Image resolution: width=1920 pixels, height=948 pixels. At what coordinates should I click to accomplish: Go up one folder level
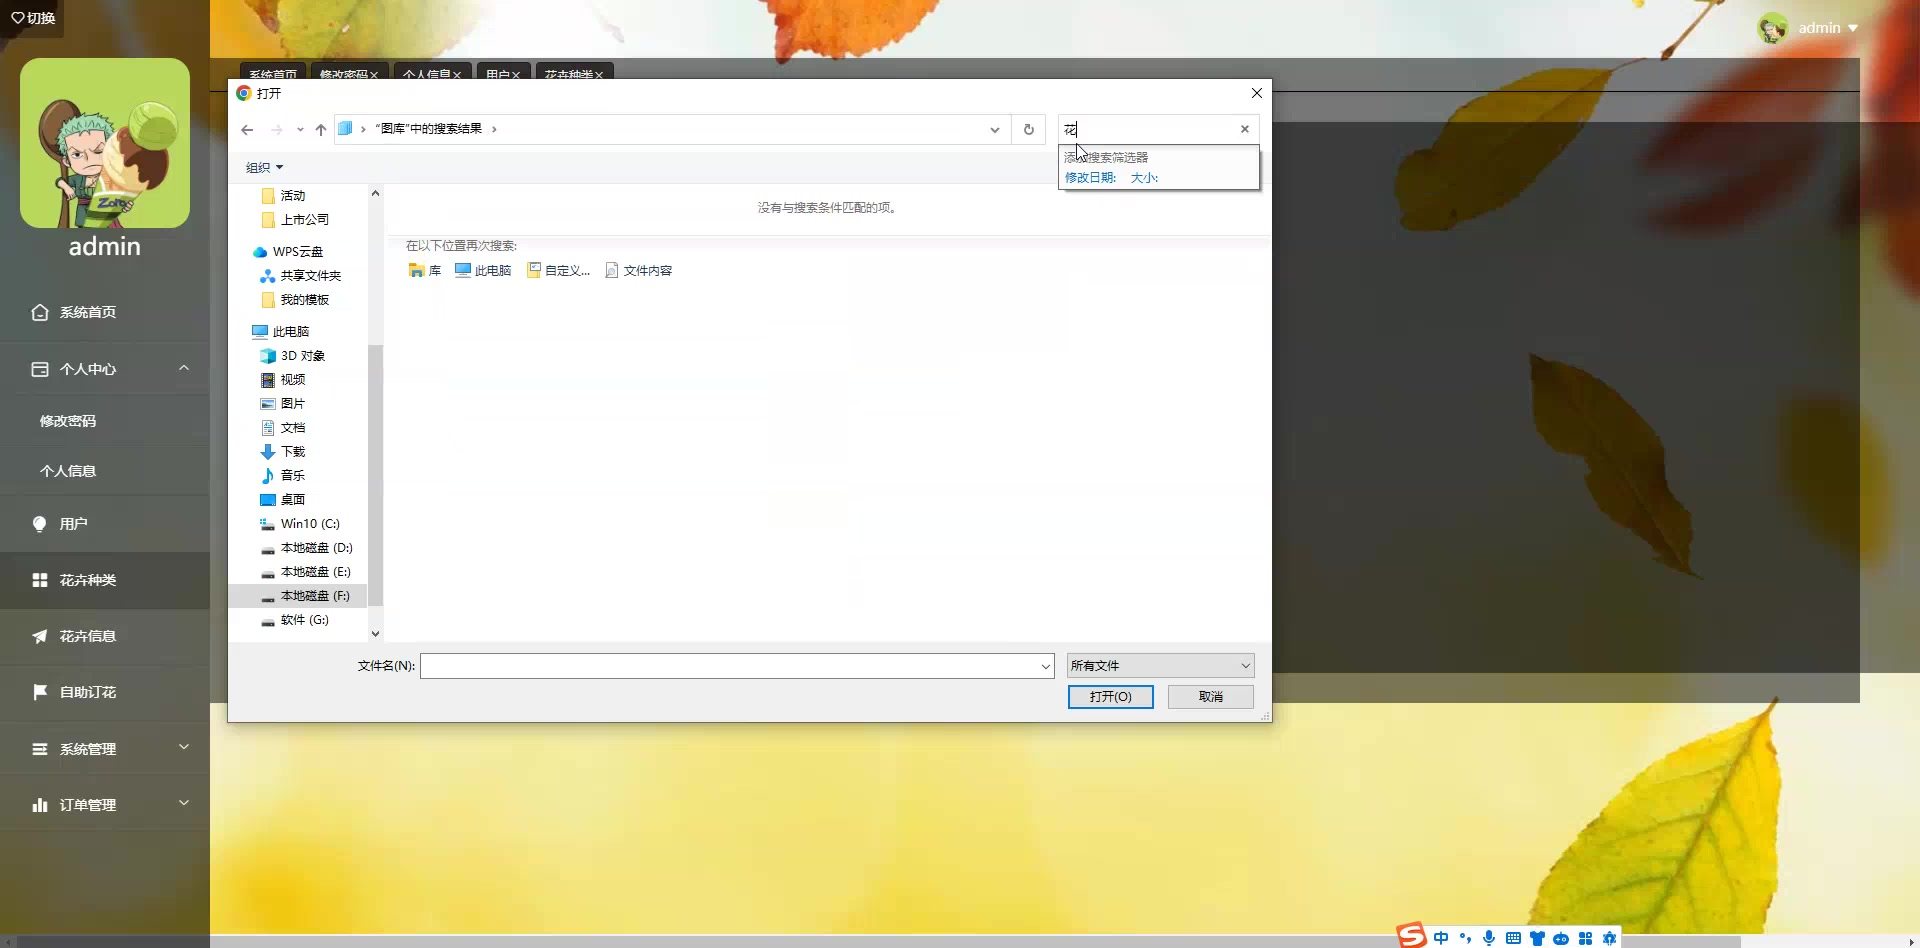point(321,129)
